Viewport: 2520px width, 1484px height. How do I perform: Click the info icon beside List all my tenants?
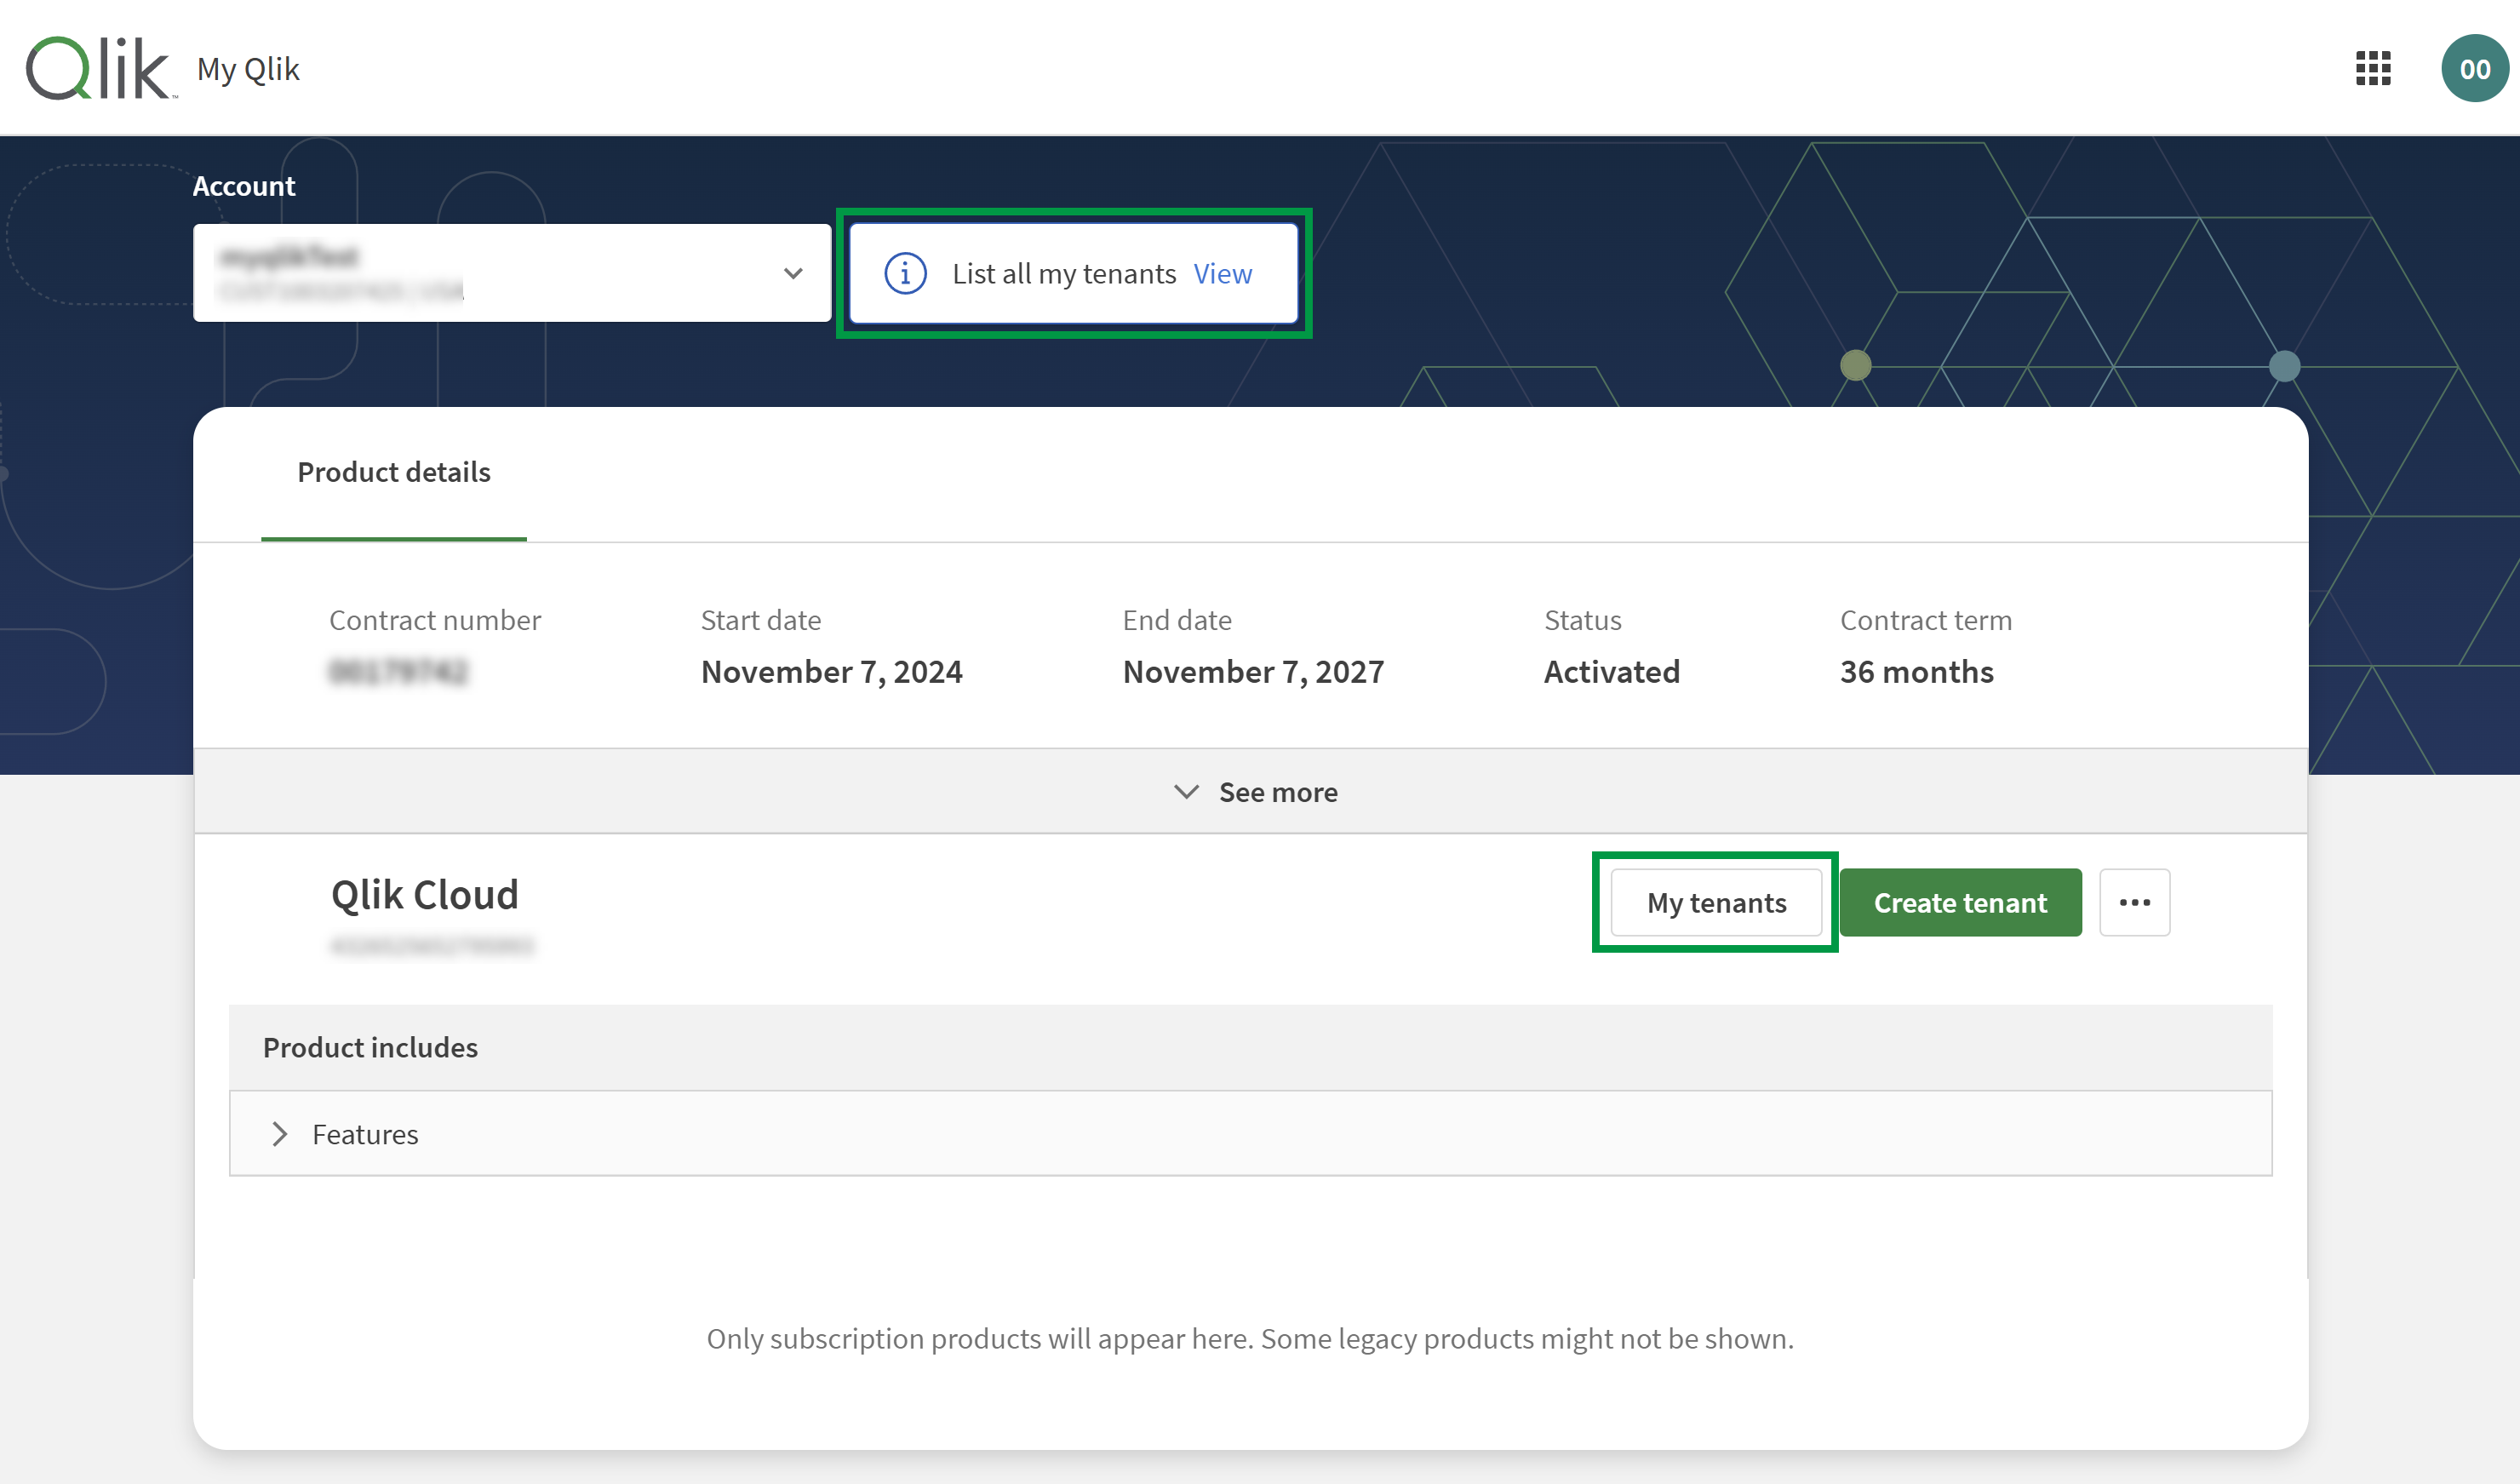point(904,273)
